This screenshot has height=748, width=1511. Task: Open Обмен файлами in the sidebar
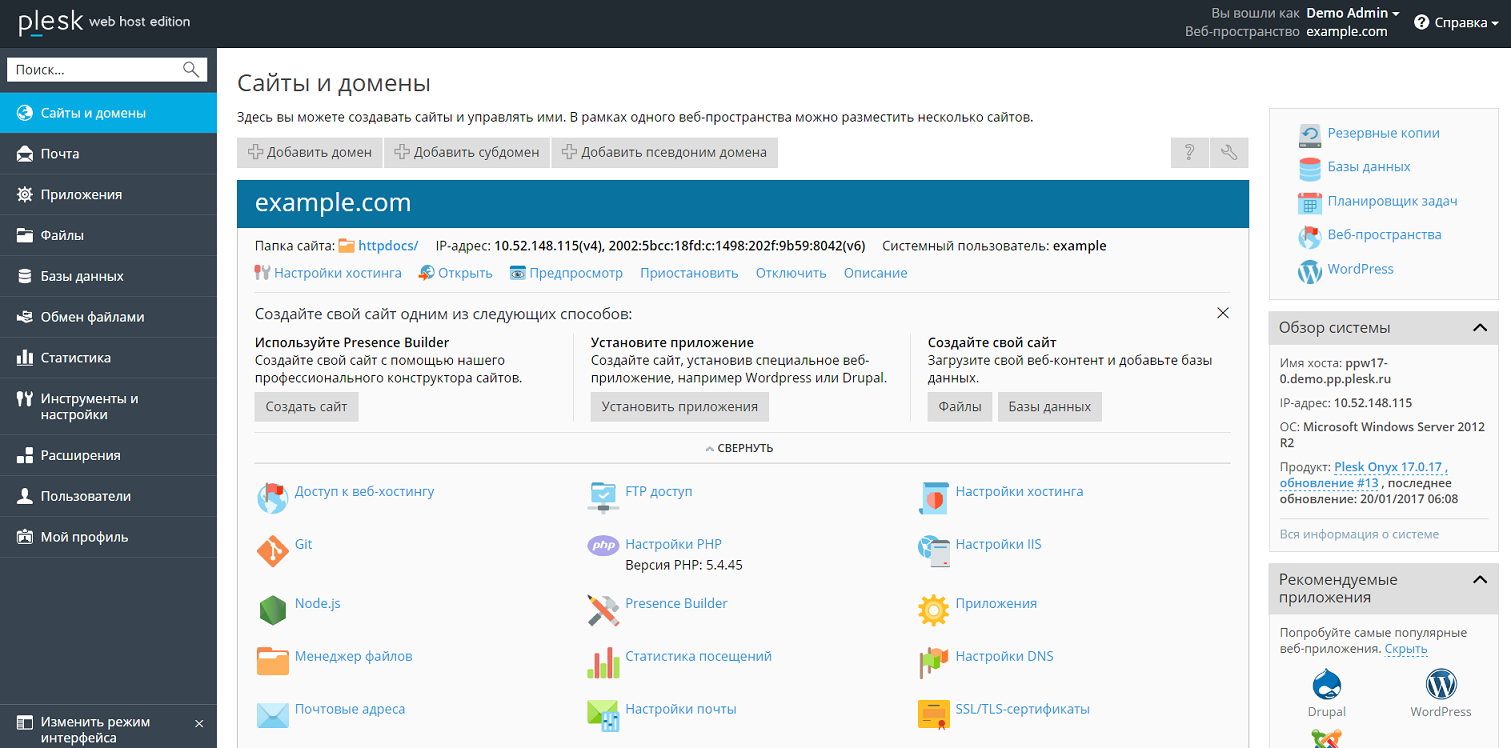[x=108, y=317]
